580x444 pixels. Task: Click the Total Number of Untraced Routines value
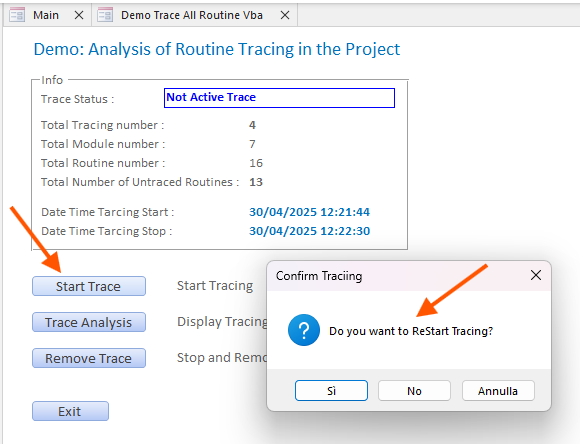pyautogui.click(x=256, y=182)
